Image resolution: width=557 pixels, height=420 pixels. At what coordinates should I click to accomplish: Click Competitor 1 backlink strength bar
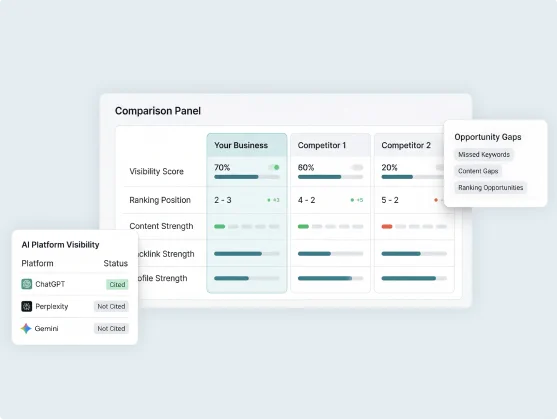pyautogui.click(x=330, y=254)
